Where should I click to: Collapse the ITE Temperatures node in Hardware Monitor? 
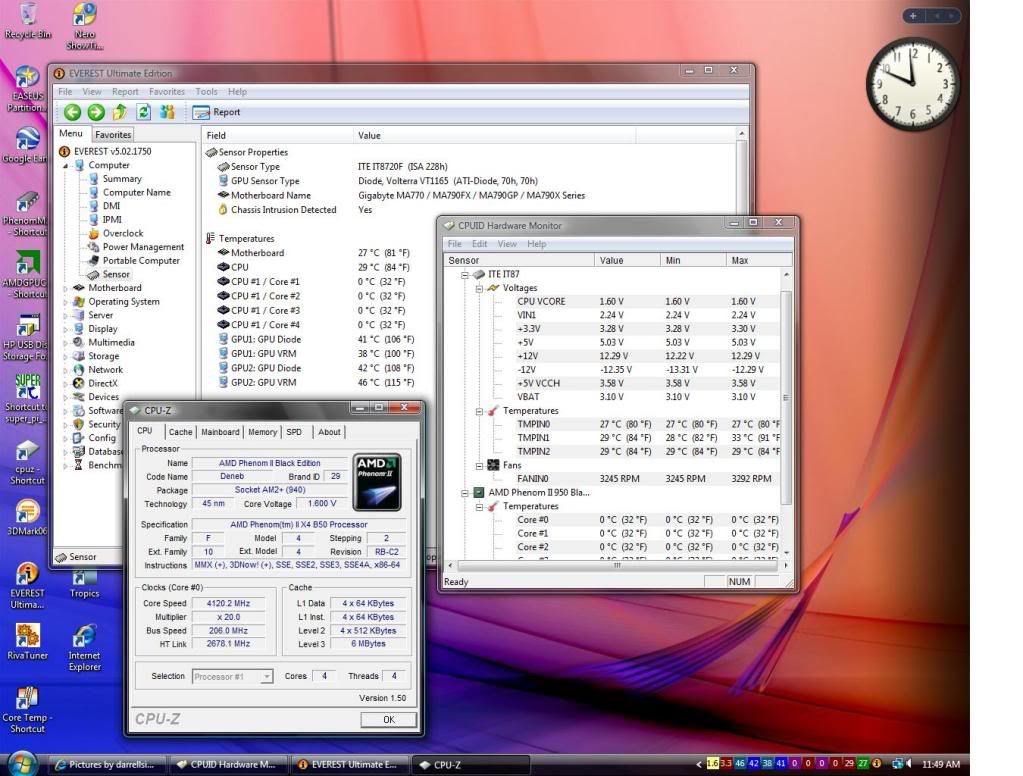coord(479,411)
